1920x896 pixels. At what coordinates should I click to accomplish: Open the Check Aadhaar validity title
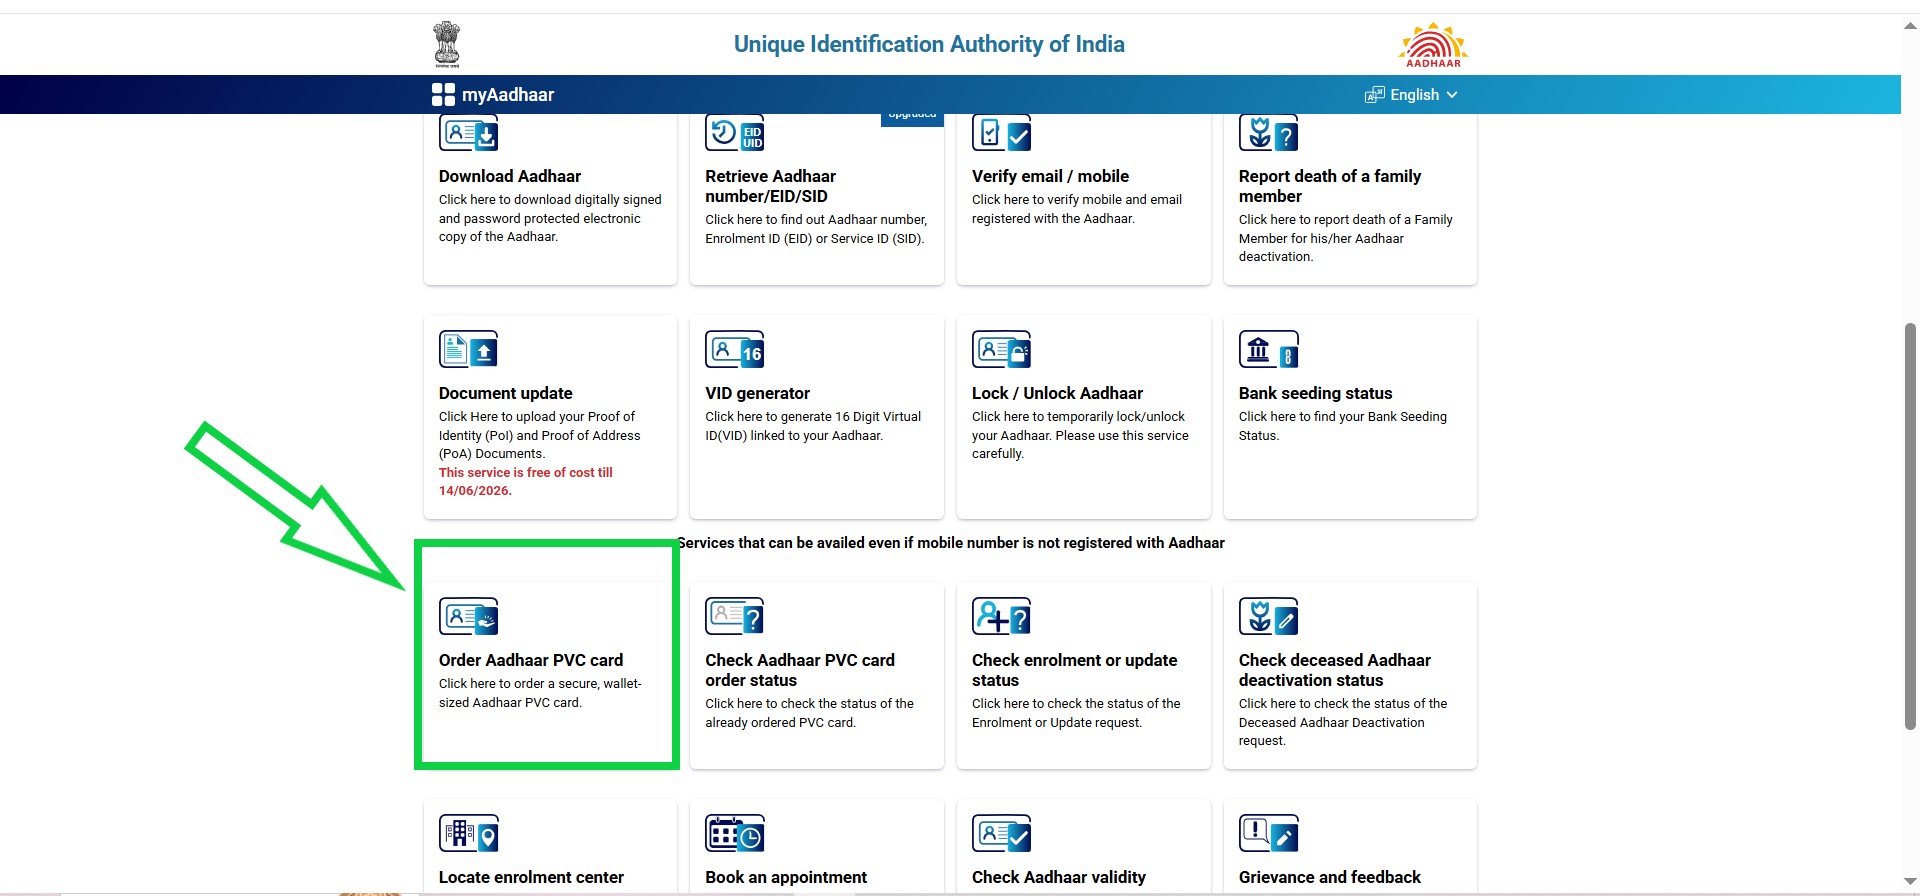pyautogui.click(x=1059, y=877)
